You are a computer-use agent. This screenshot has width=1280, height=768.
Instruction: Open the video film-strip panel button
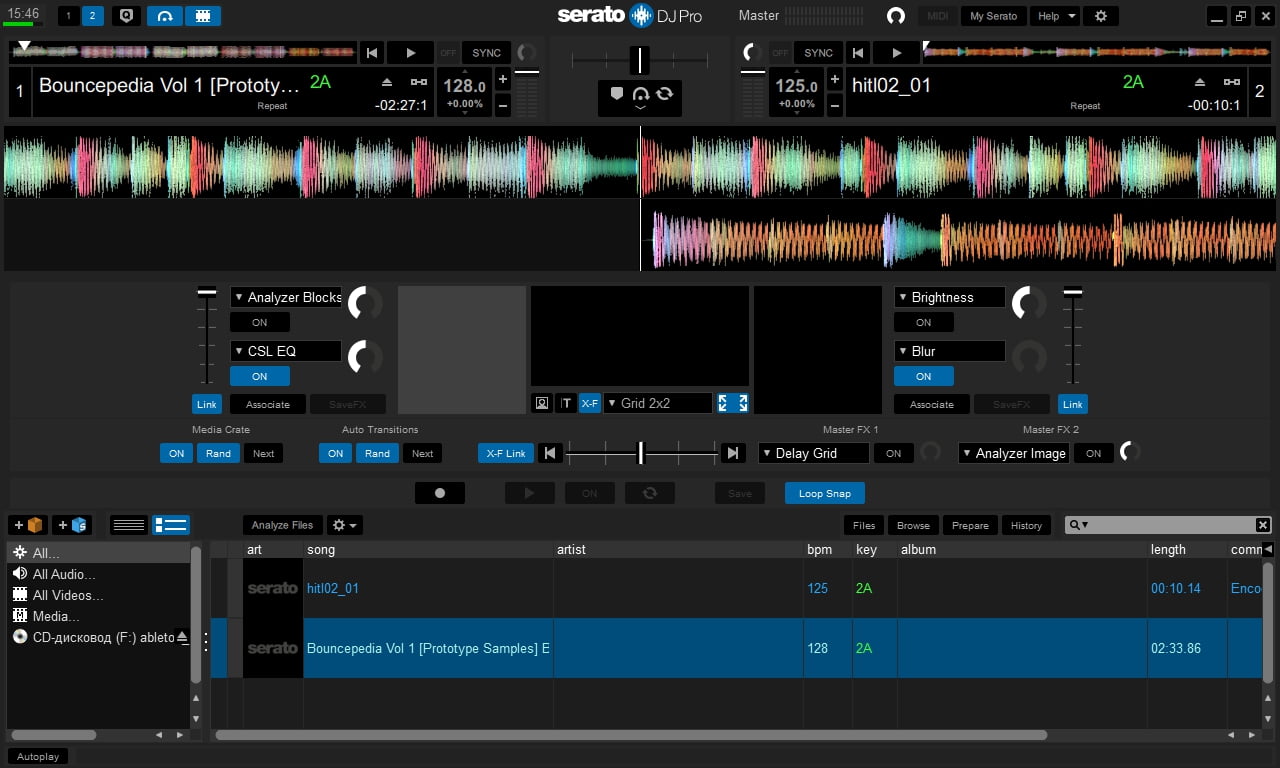click(203, 16)
